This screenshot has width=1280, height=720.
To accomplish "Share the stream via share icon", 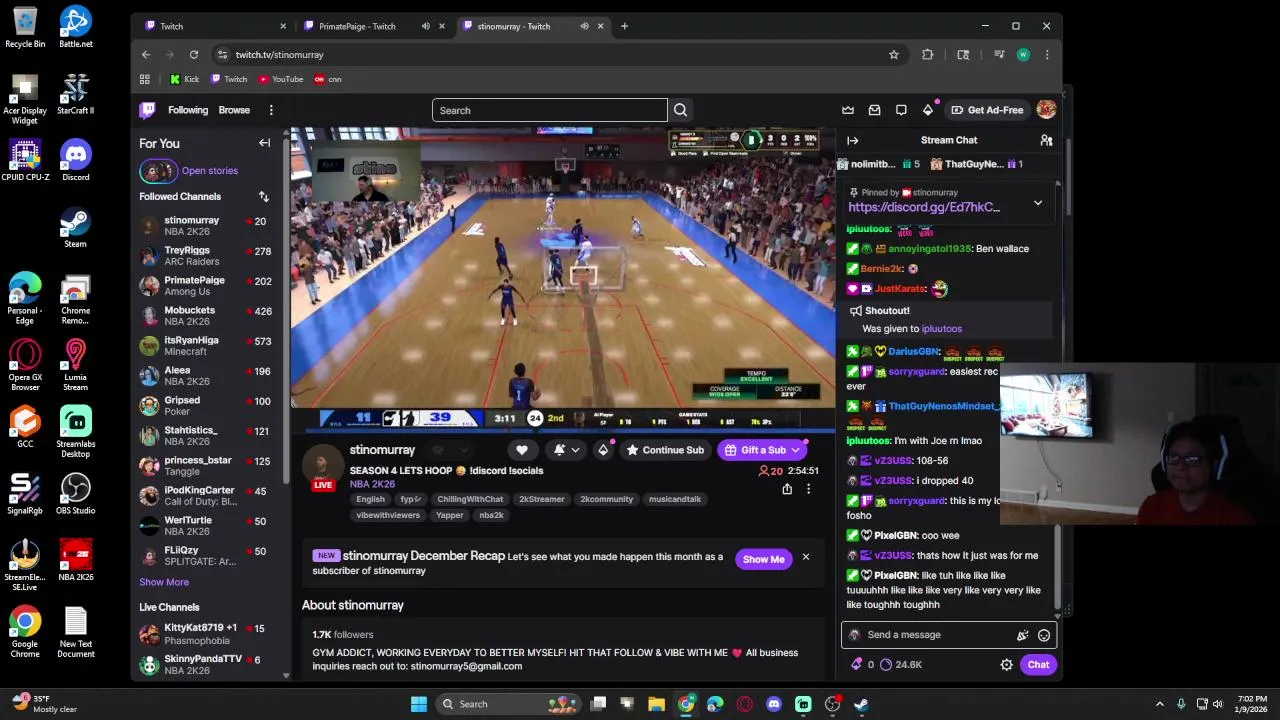I will tap(787, 489).
